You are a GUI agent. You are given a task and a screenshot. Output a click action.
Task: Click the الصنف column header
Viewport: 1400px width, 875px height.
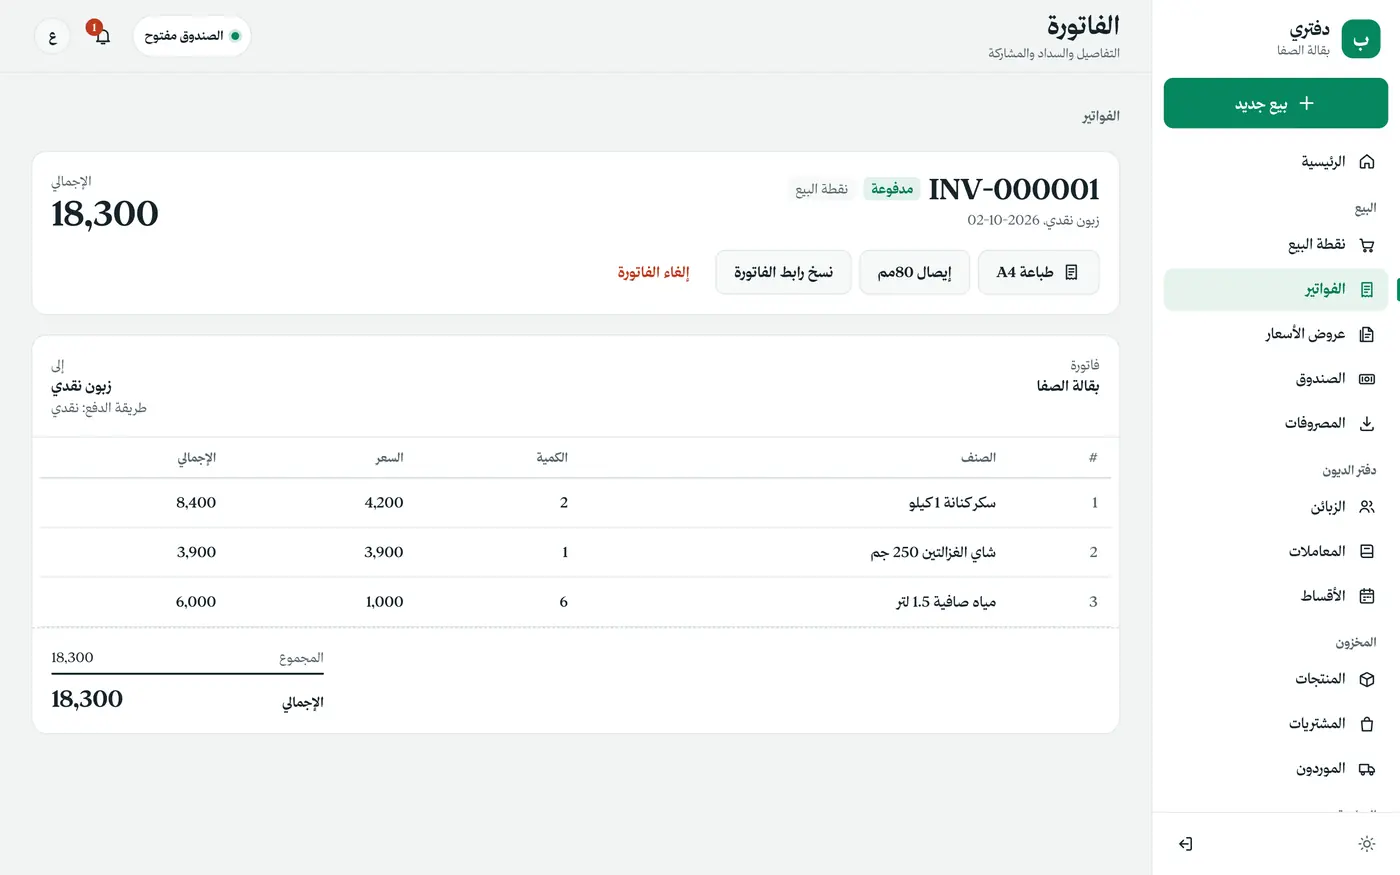pyautogui.click(x=978, y=458)
